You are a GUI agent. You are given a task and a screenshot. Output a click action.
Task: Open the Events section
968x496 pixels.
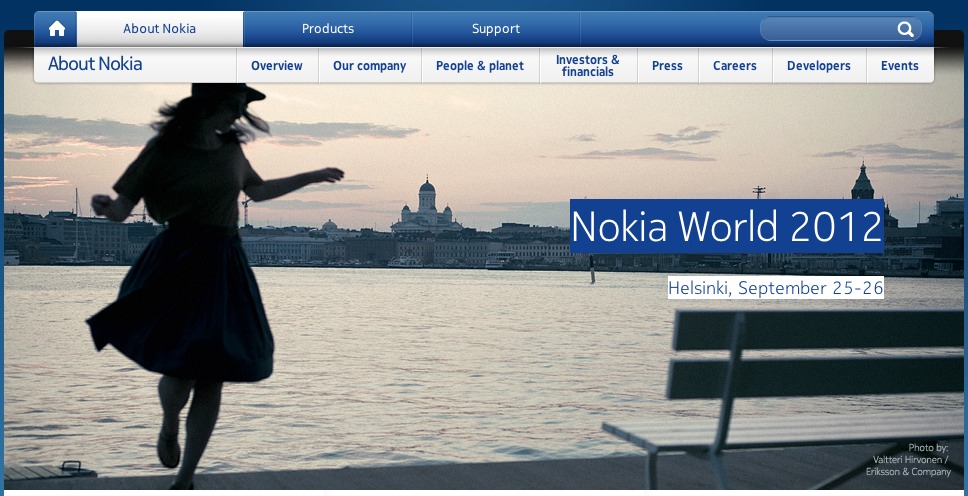pyautogui.click(x=899, y=65)
